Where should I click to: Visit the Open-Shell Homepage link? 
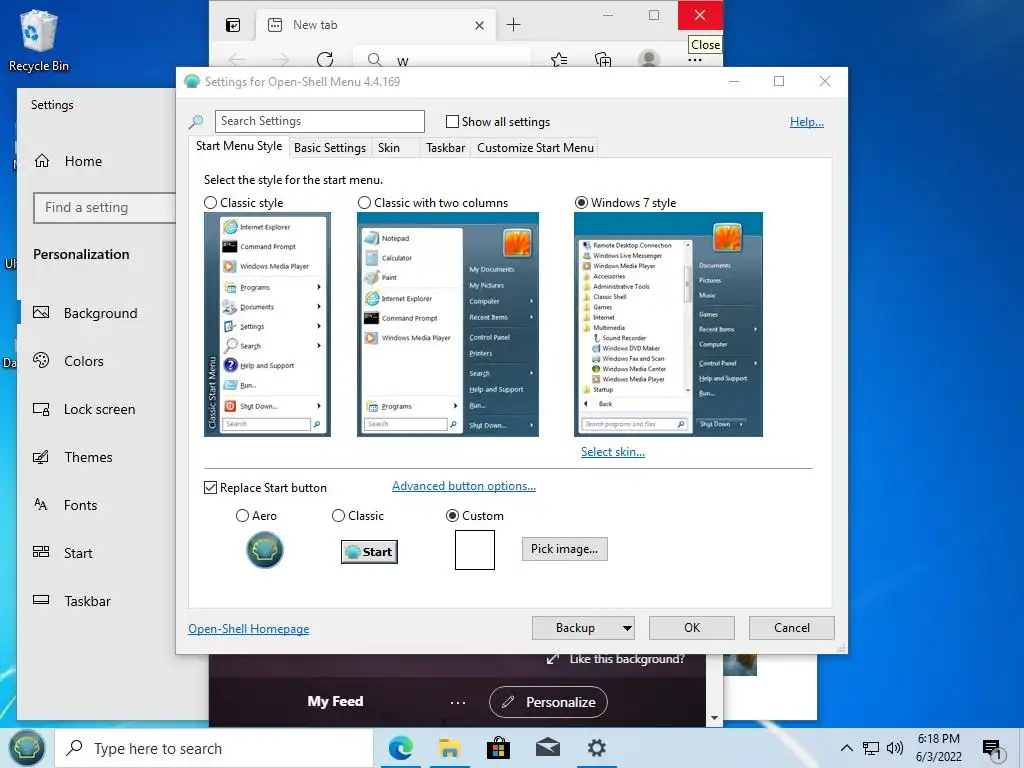[x=248, y=629]
